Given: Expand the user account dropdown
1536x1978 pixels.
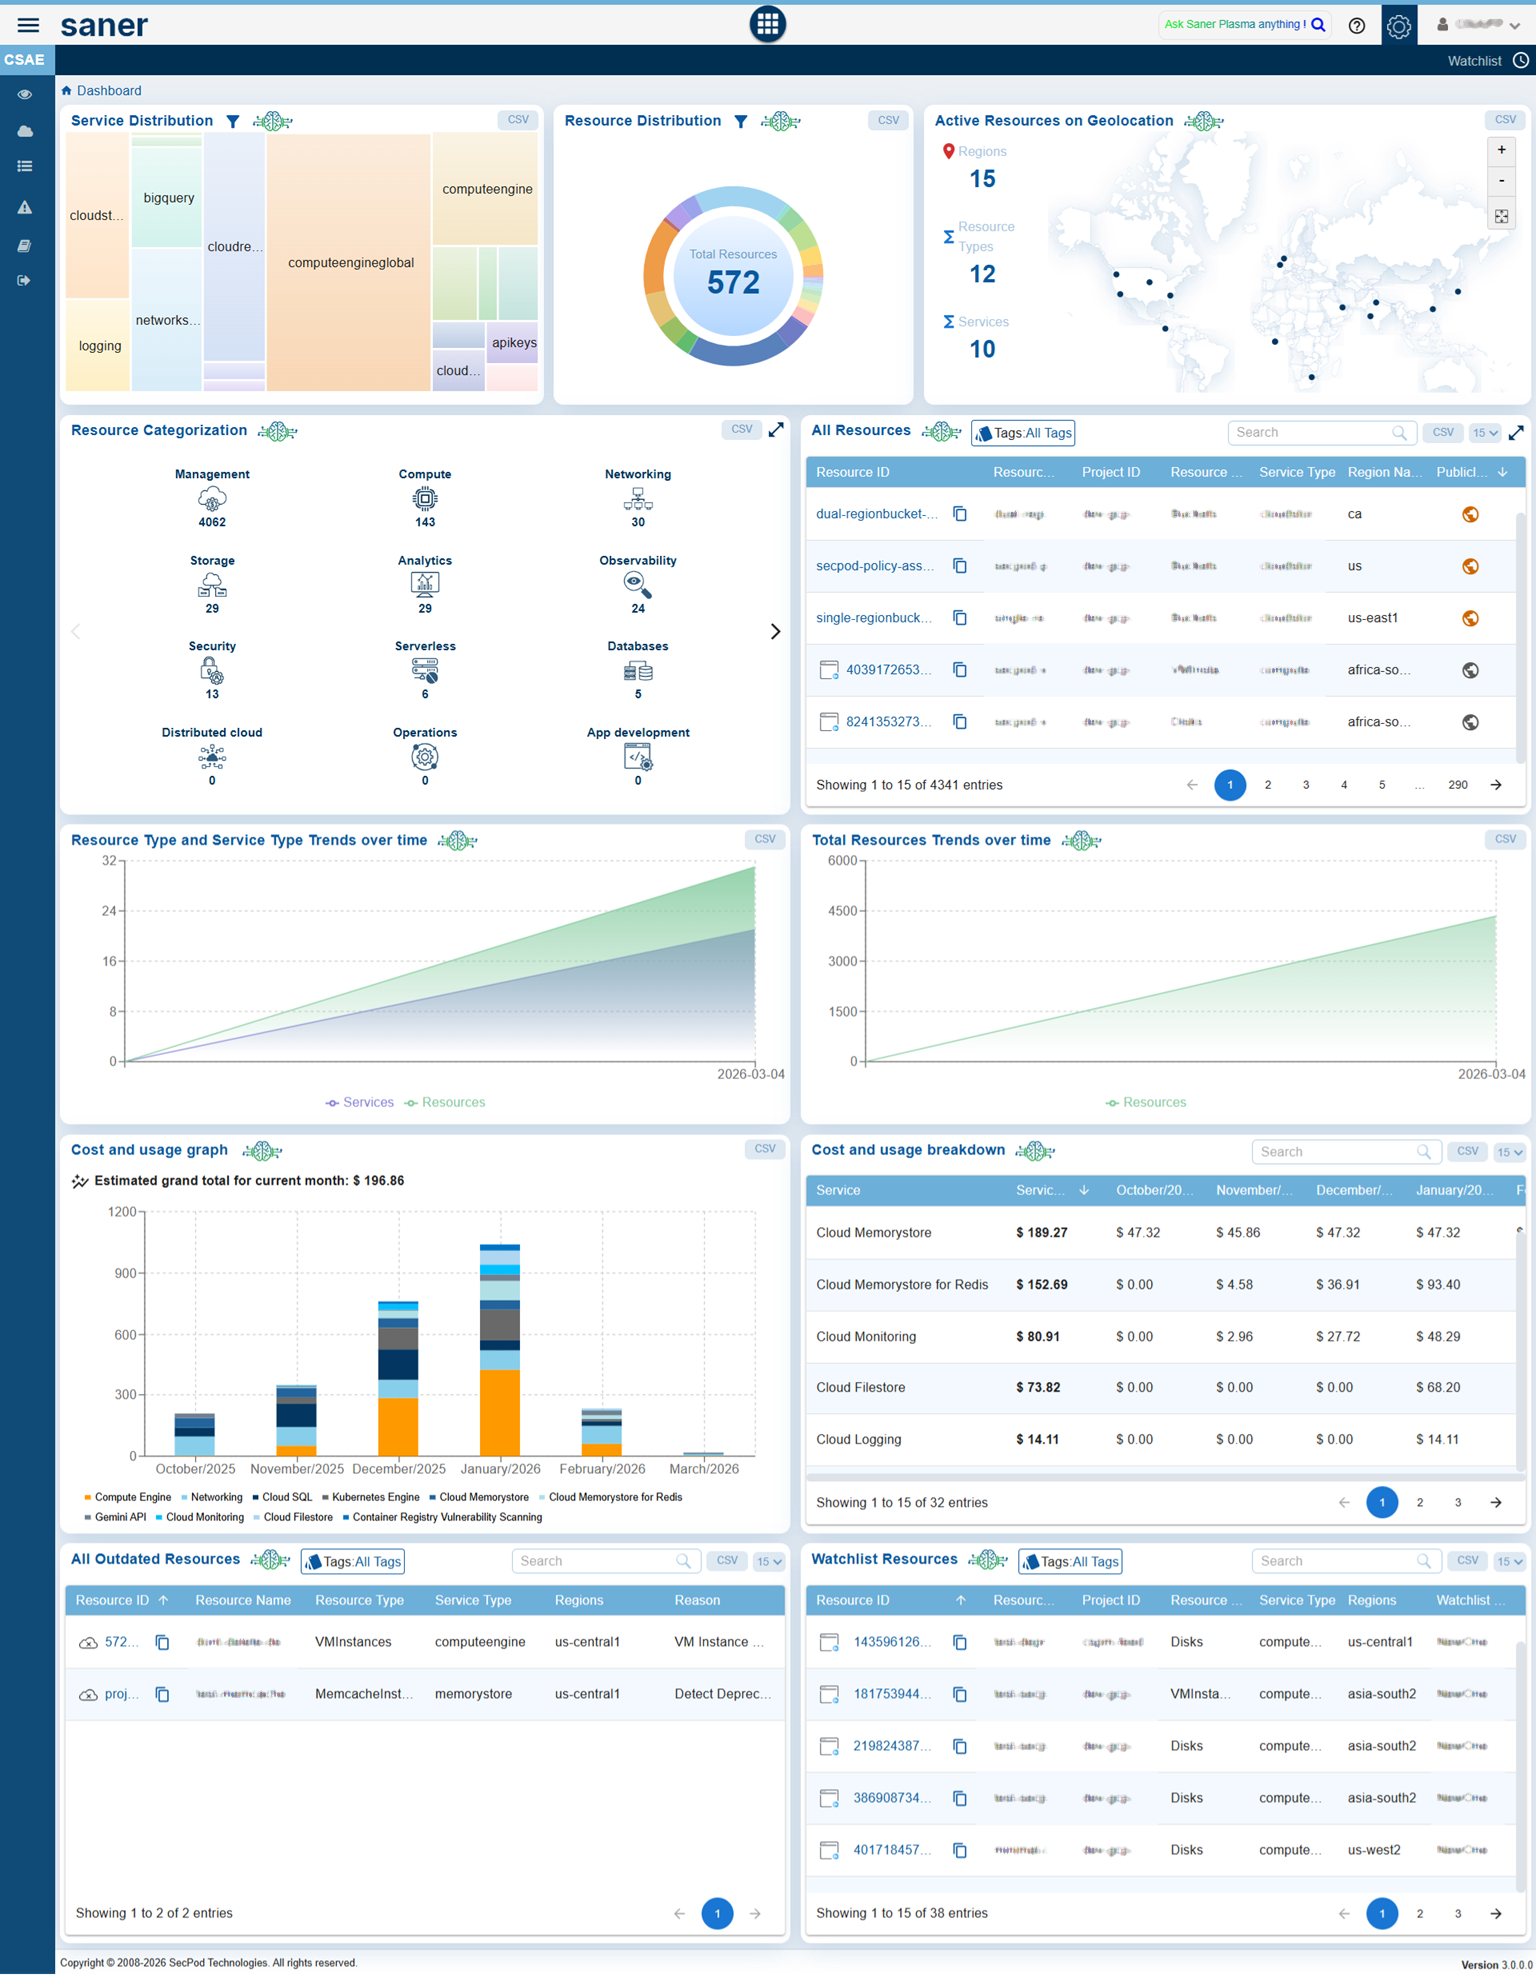Looking at the screenshot, I should coord(1478,25).
